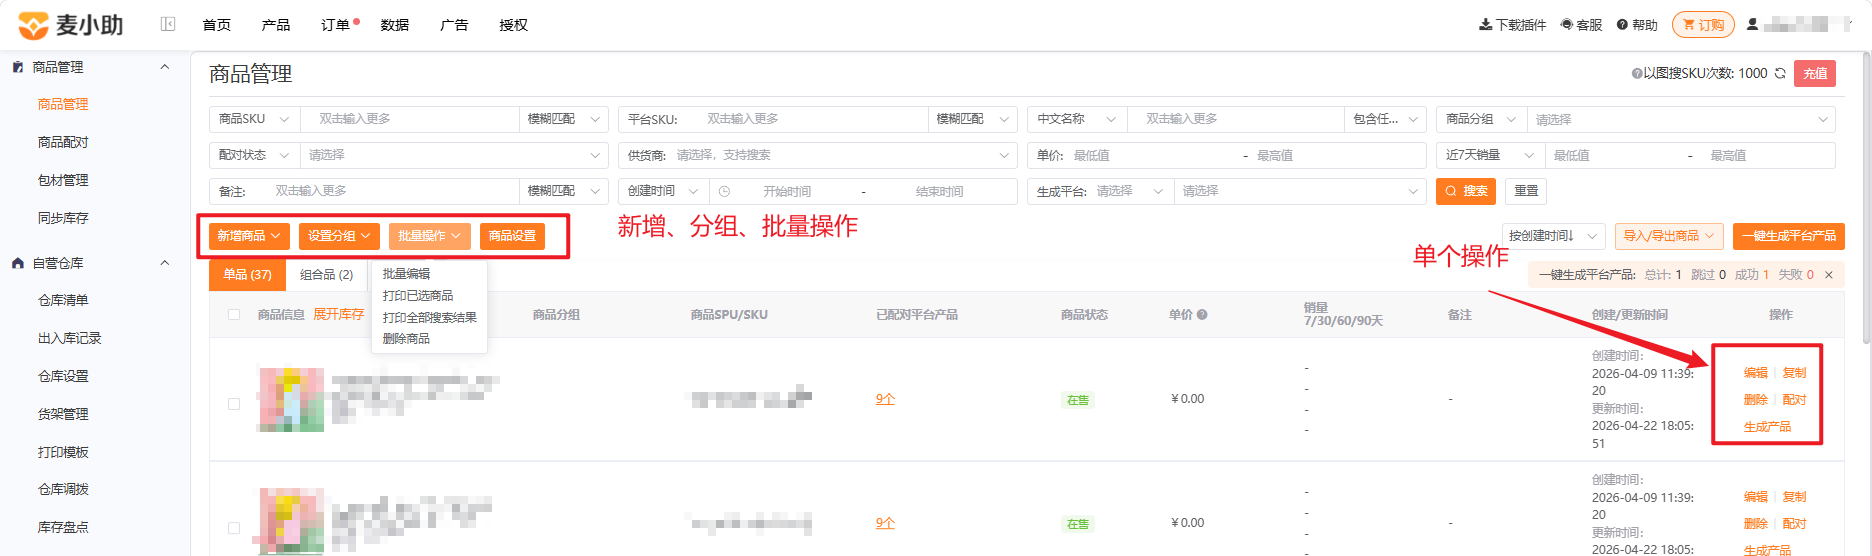The image size is (1872, 556).
Task: Click the orange 搜索 button
Action: pyautogui.click(x=1466, y=191)
